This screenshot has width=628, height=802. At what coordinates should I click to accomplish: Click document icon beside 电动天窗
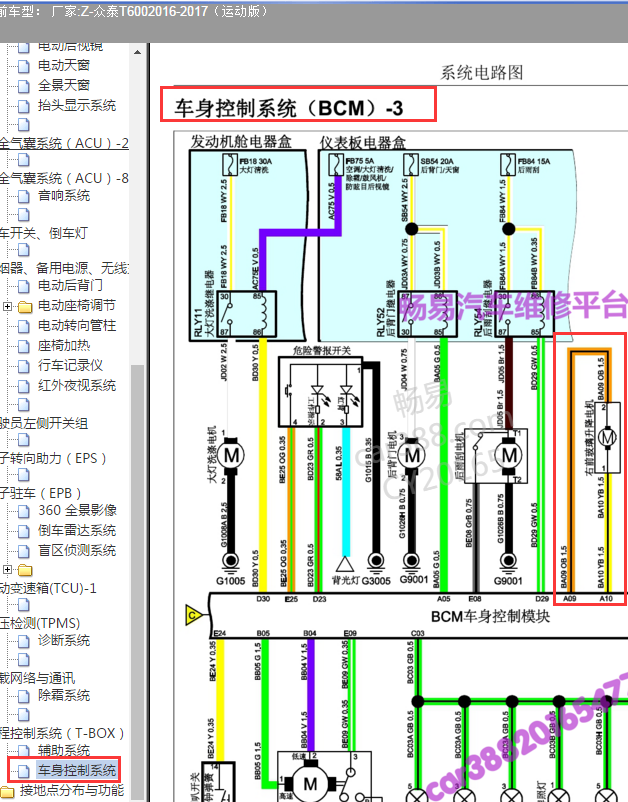[24, 66]
